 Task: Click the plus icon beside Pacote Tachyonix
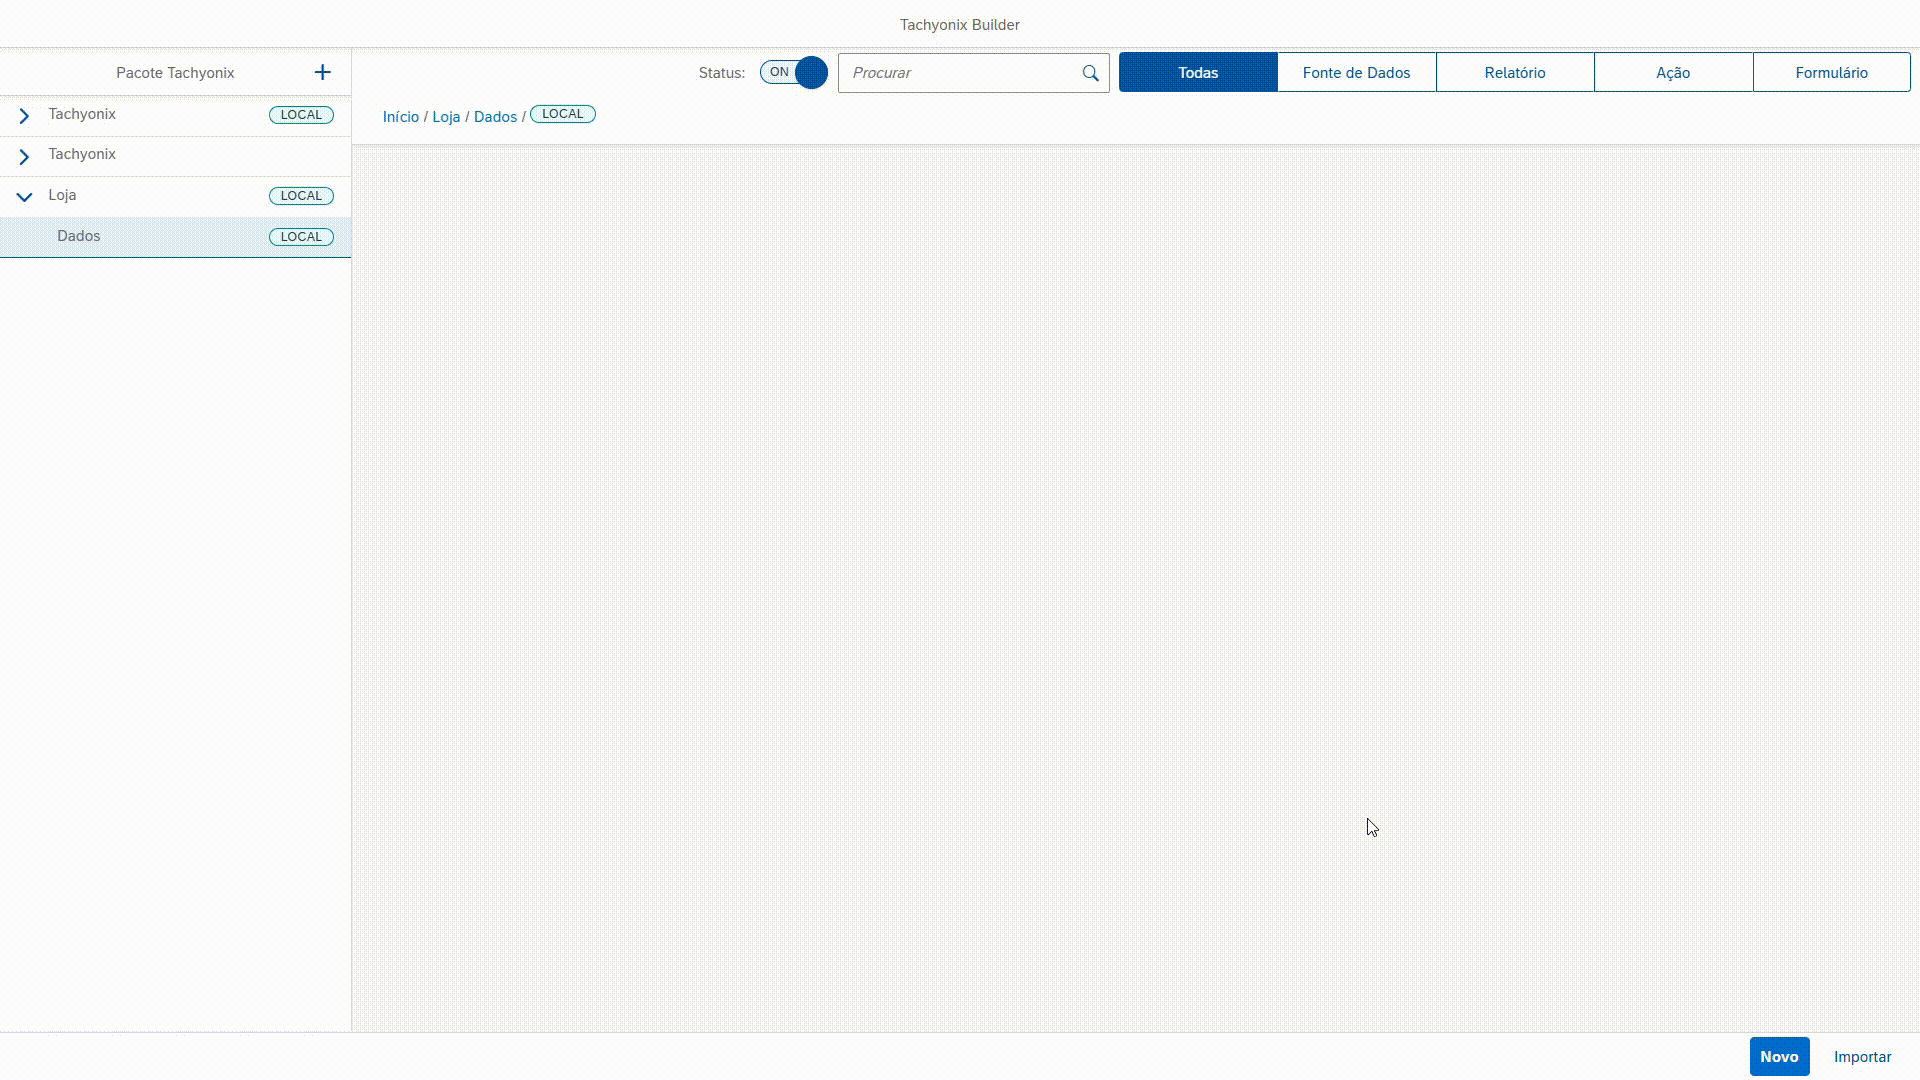pos(322,72)
